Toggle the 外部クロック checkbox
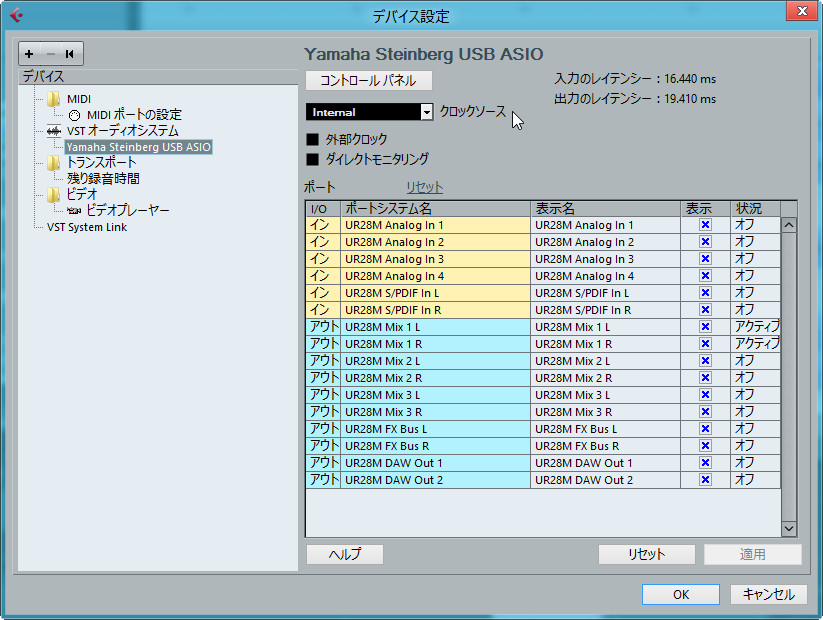Viewport: 823px width, 620px height. [x=313, y=139]
